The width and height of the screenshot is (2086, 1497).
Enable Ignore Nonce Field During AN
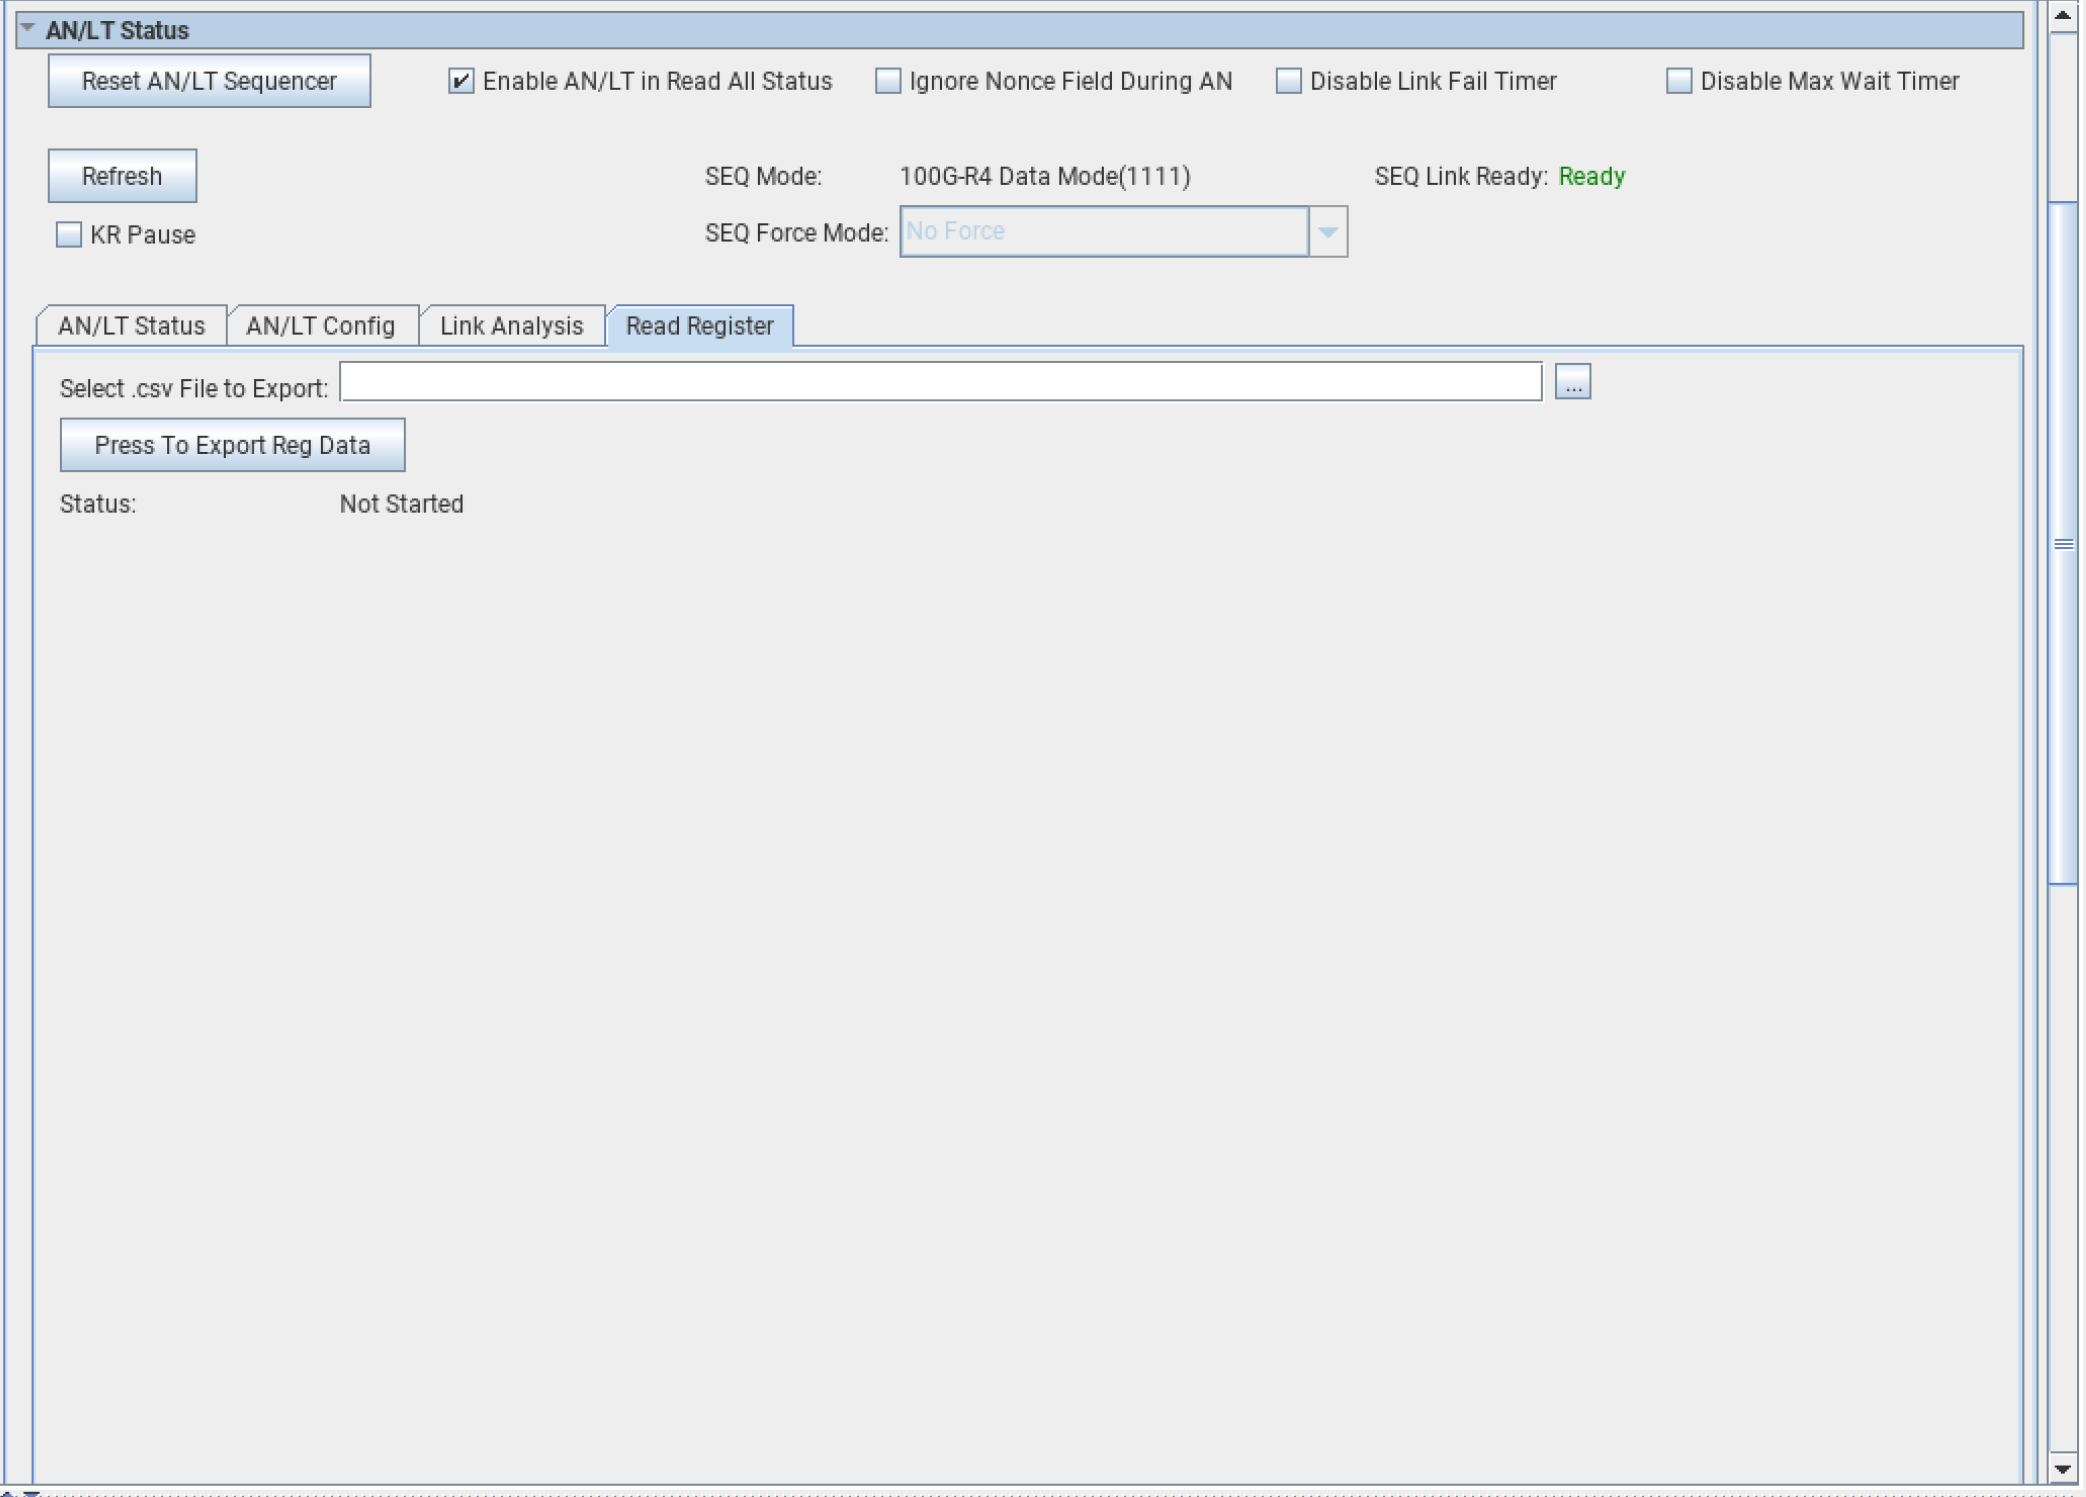coord(888,81)
